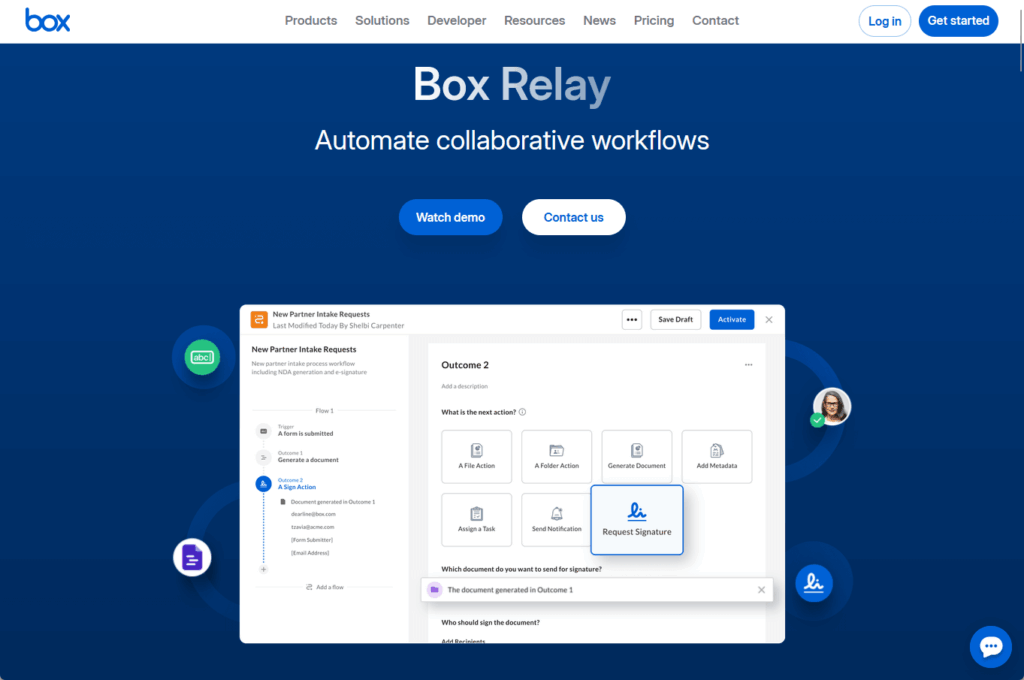Click the user avatar photo
This screenshot has height=680, width=1024.
[x=831, y=406]
